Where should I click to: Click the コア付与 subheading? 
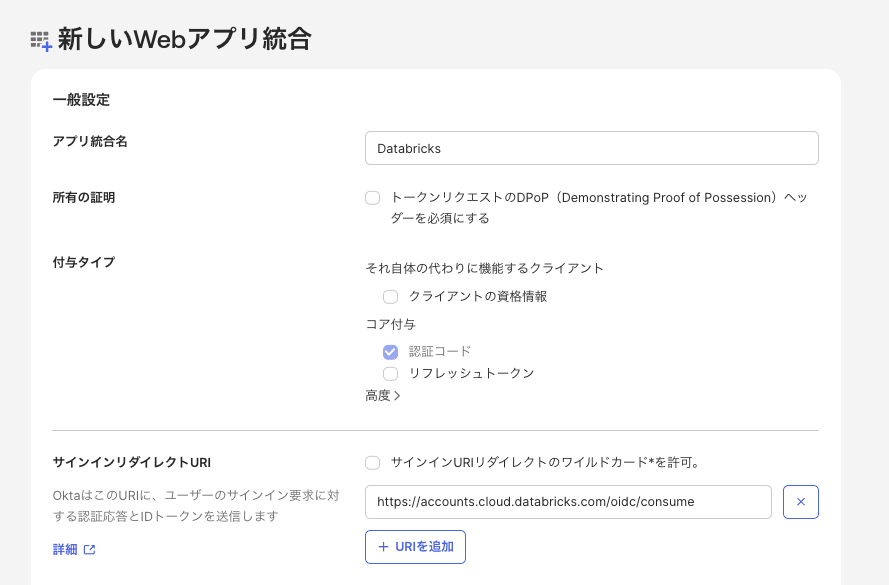pos(390,324)
